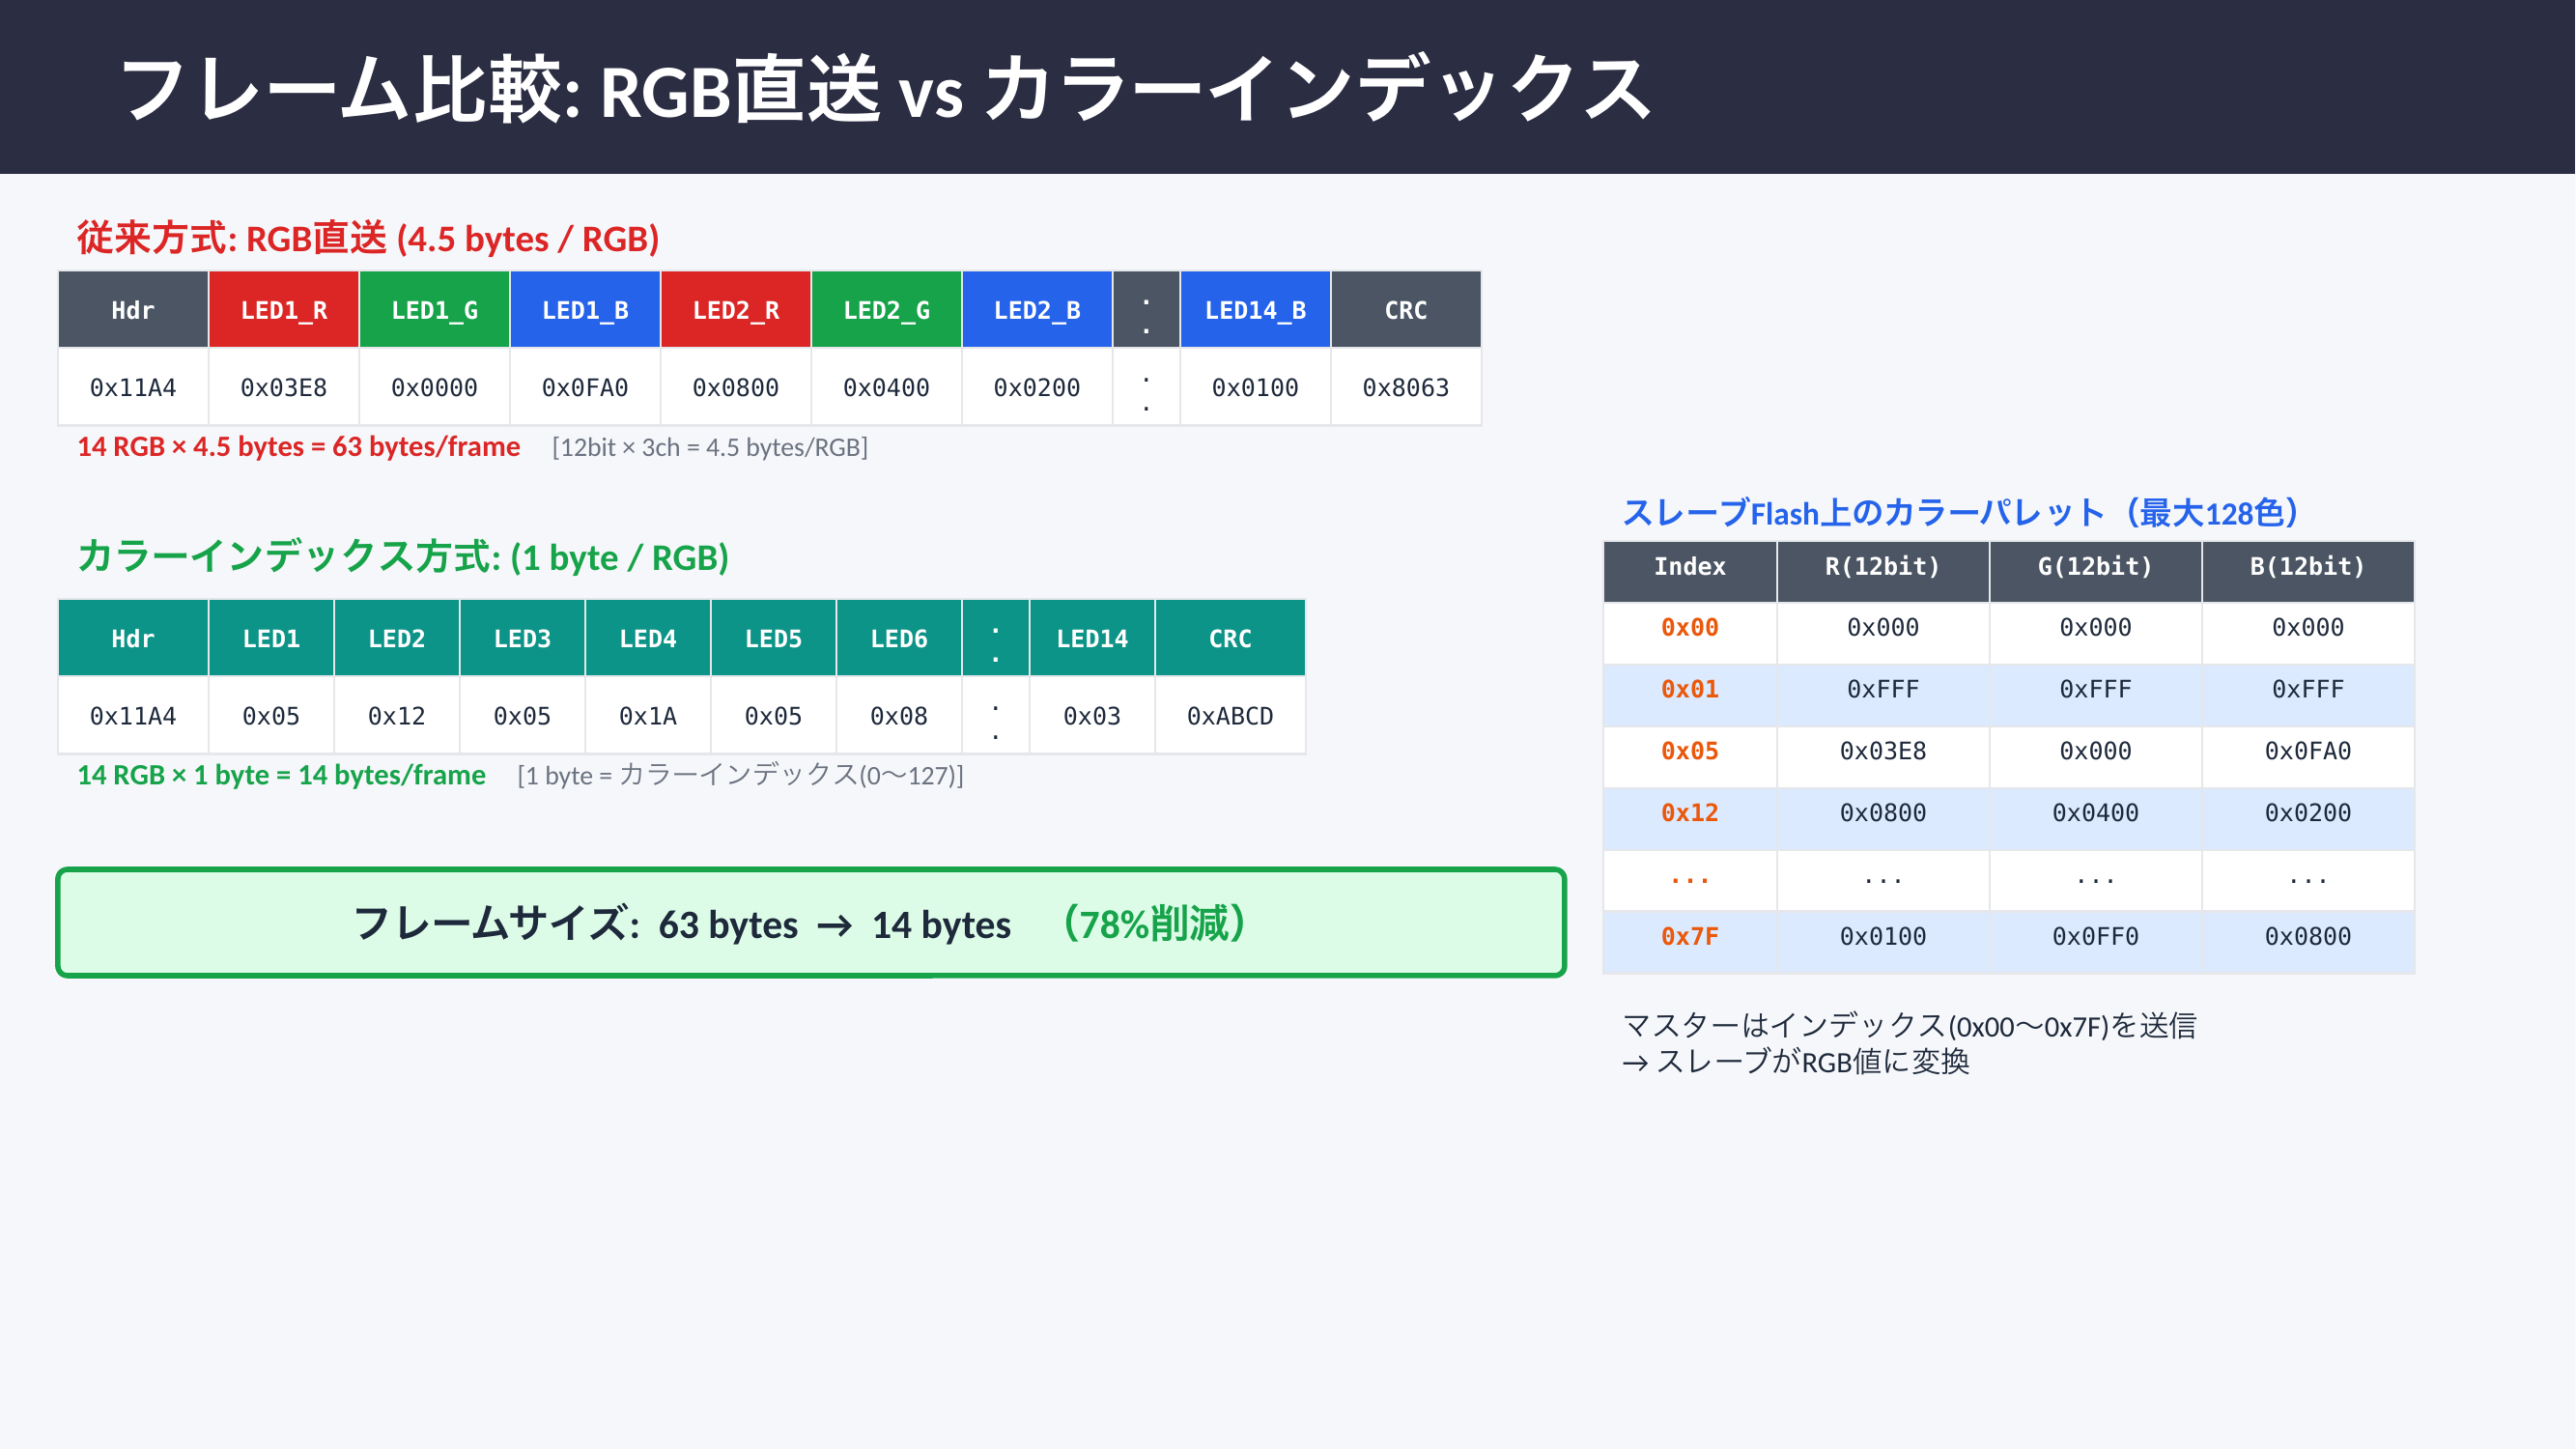Screen dimensions: 2576x1449
Task: Click the teal LED3 header cell
Action: pyautogui.click(x=522, y=638)
